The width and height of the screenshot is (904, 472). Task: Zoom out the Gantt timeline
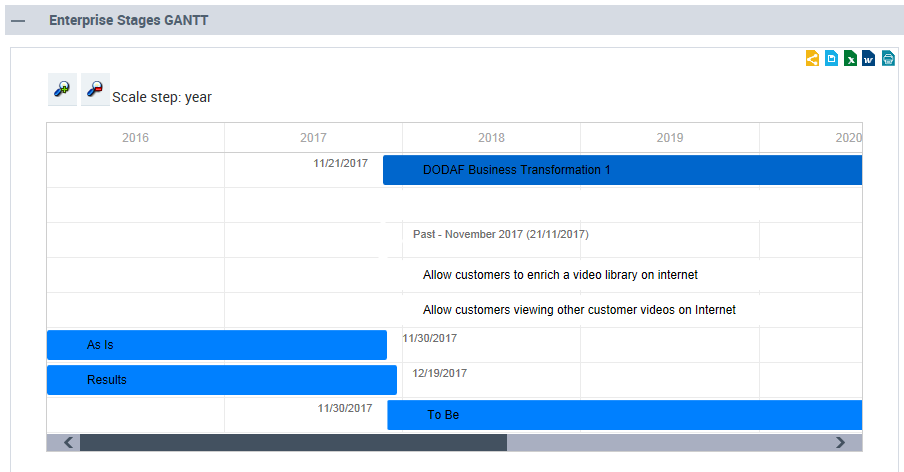coord(95,89)
